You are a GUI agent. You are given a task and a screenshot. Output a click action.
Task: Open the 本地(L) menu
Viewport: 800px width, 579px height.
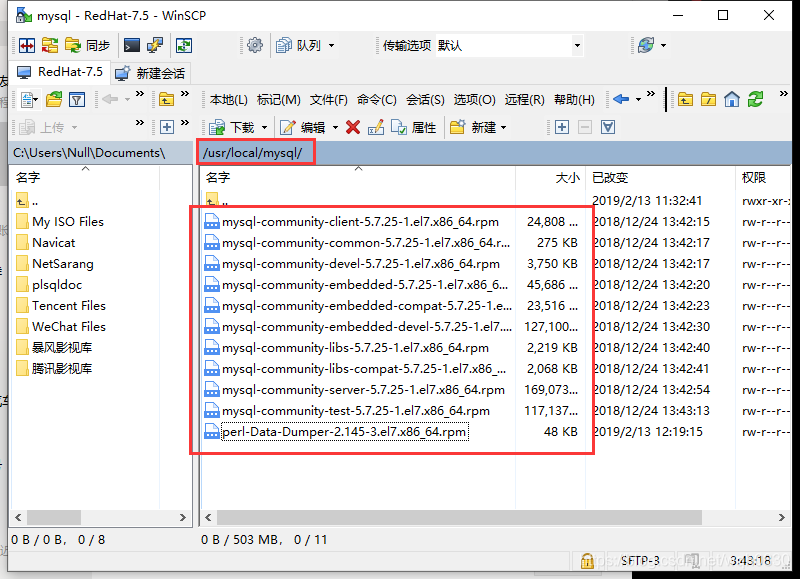pos(229,100)
